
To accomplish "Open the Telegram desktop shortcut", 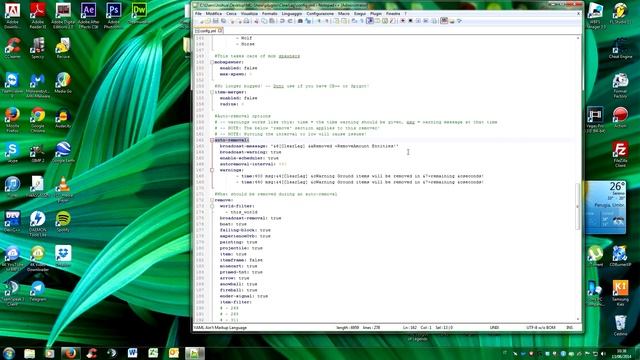I will (38, 291).
